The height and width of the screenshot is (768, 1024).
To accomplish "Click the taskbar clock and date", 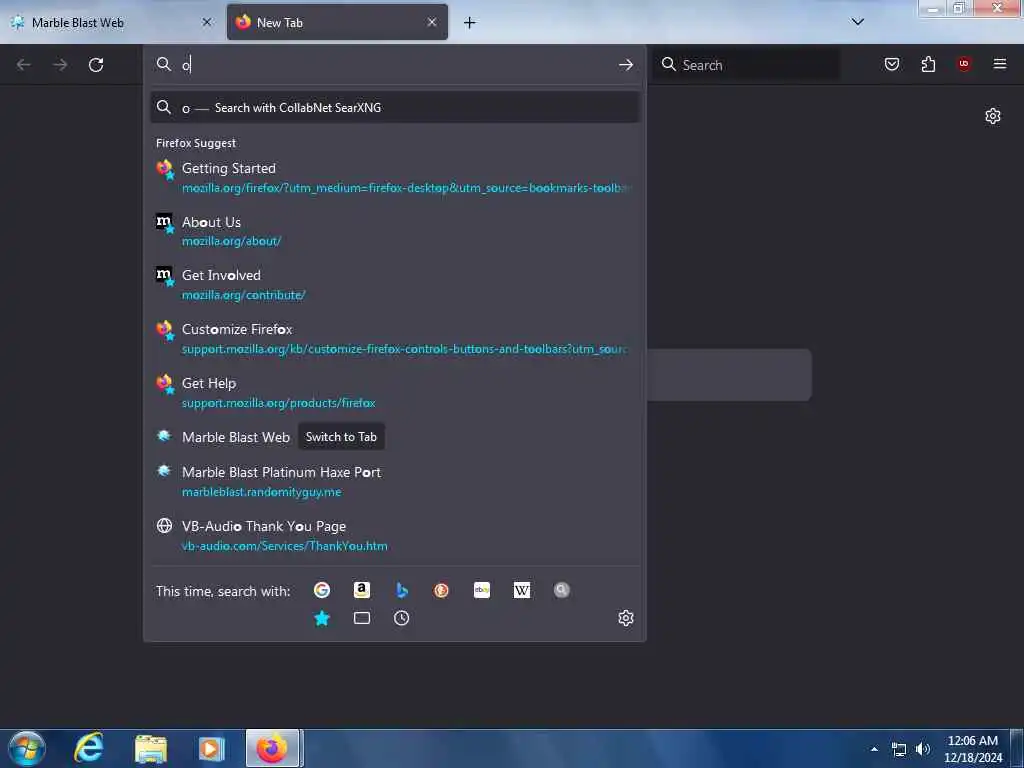I will click(973, 749).
